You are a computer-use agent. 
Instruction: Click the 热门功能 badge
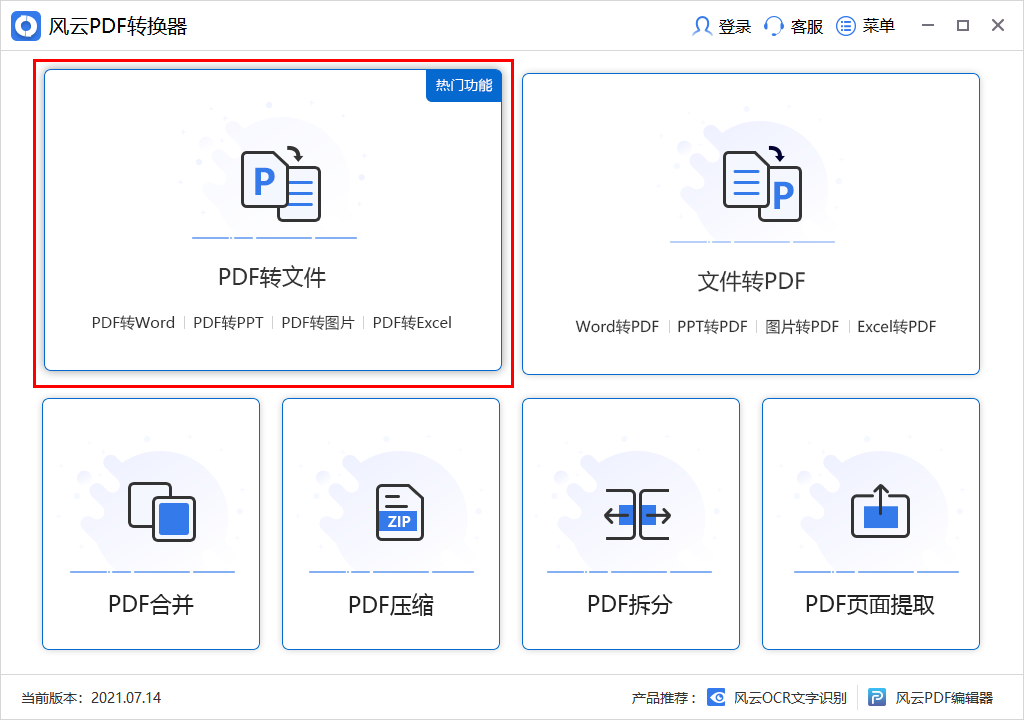point(464,86)
